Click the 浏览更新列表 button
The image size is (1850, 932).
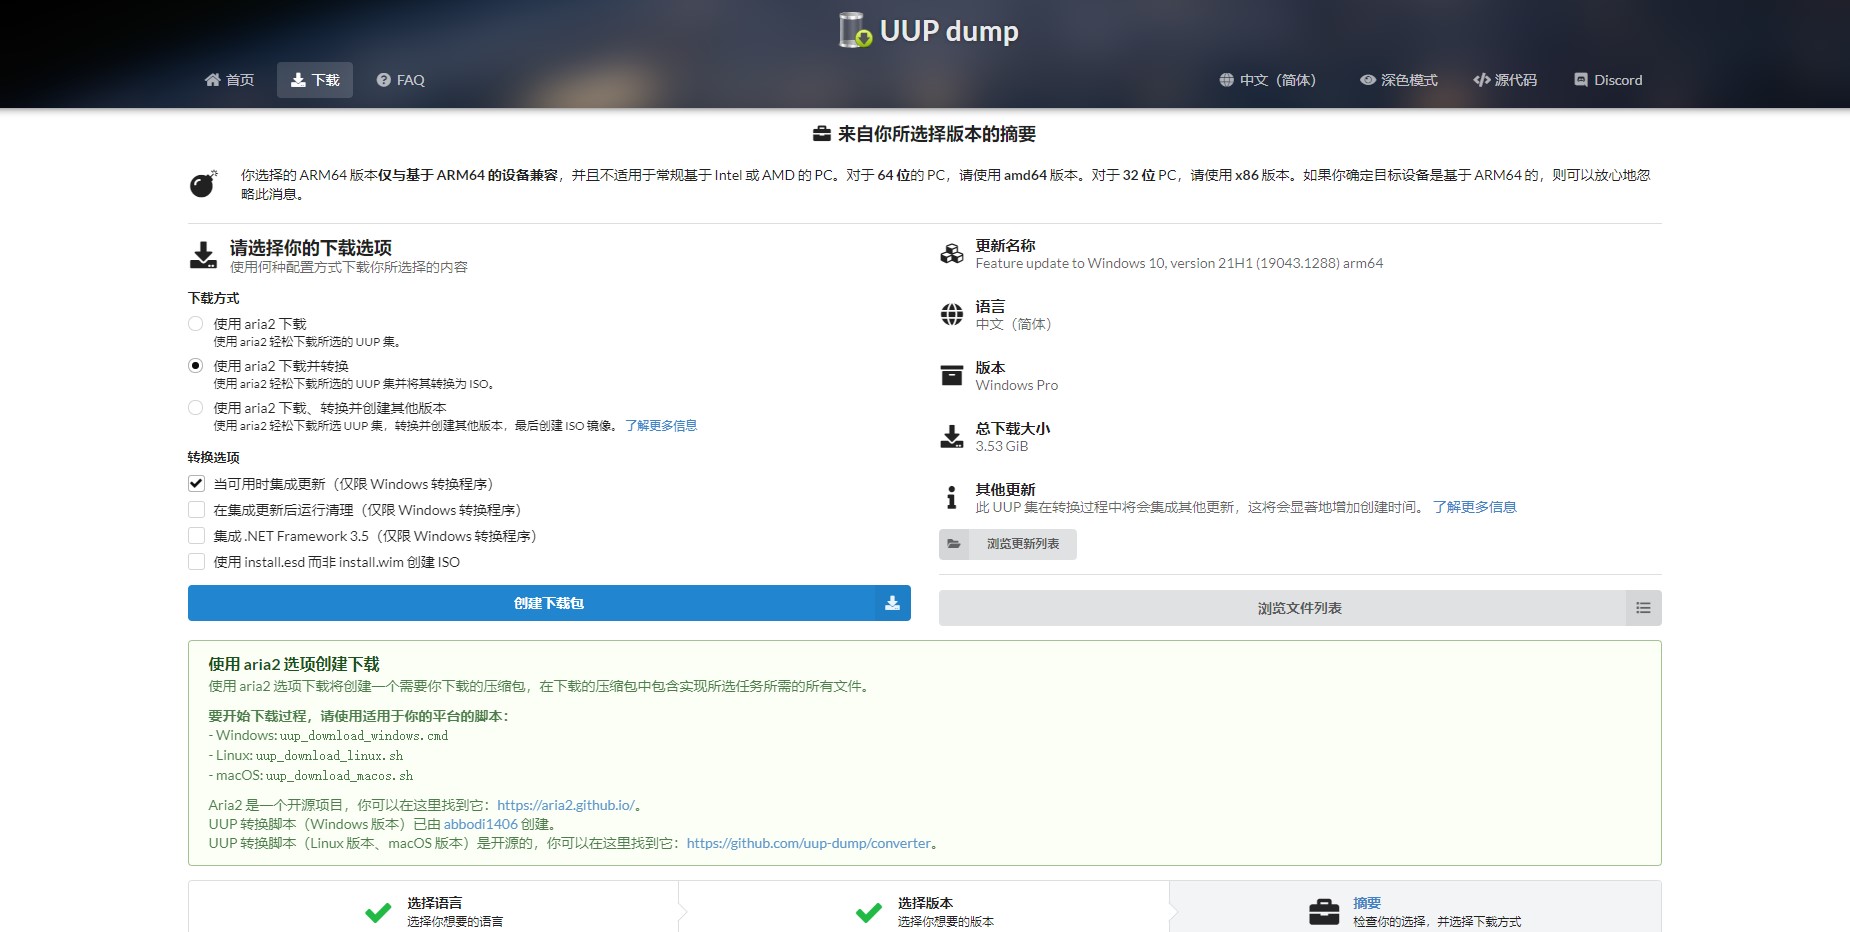pyautogui.click(x=1008, y=544)
